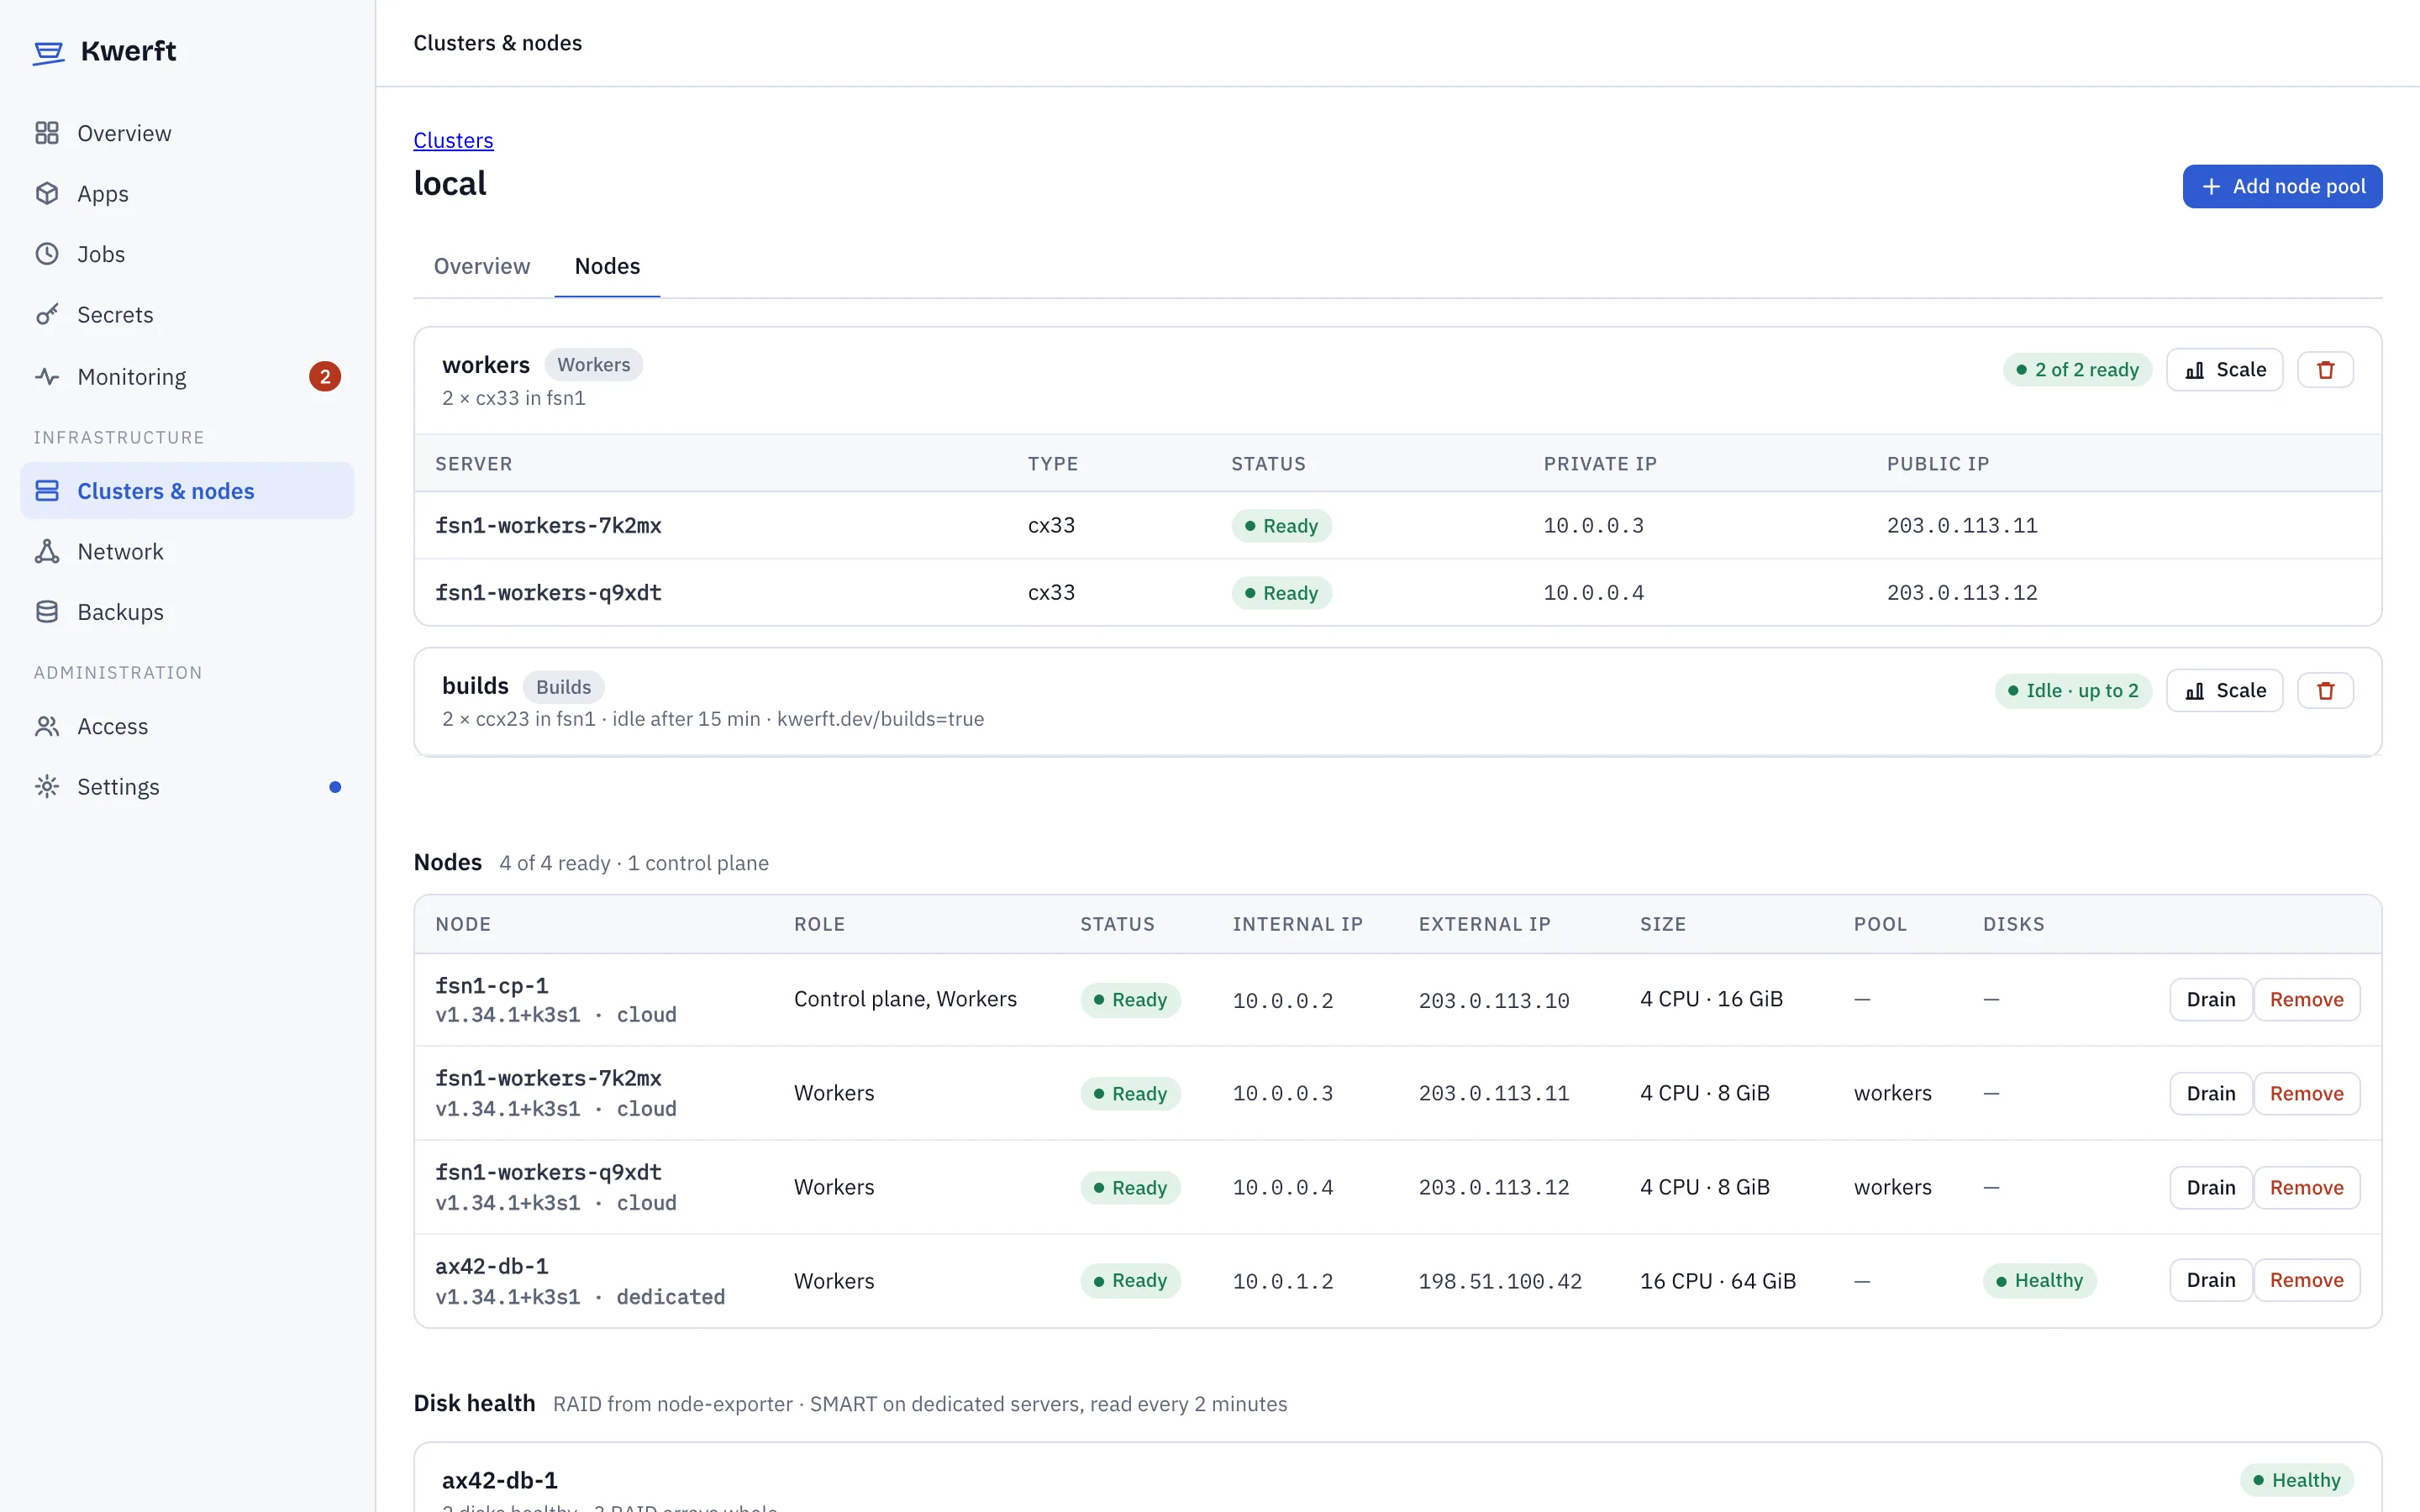2420x1512 pixels.
Task: Delete the builds pool via trash icon
Action: (2325, 691)
